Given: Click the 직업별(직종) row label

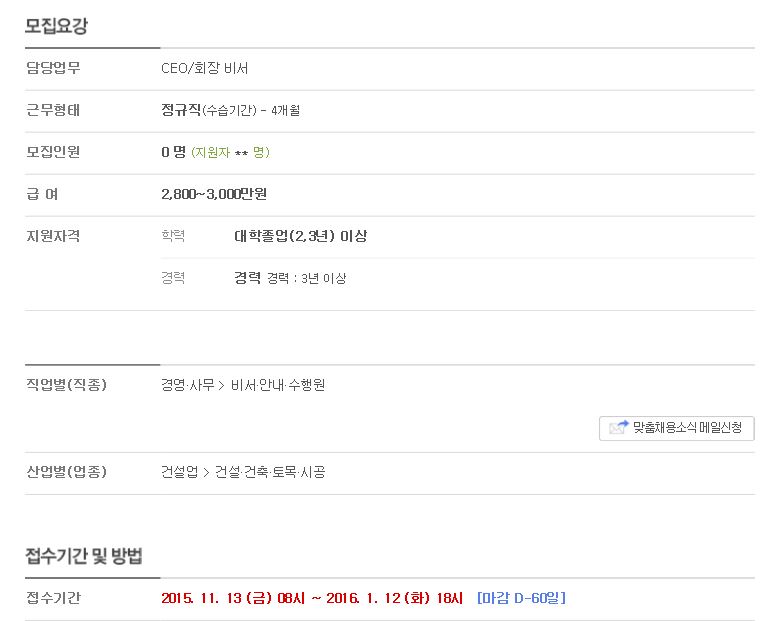Looking at the screenshot, I should point(66,385).
